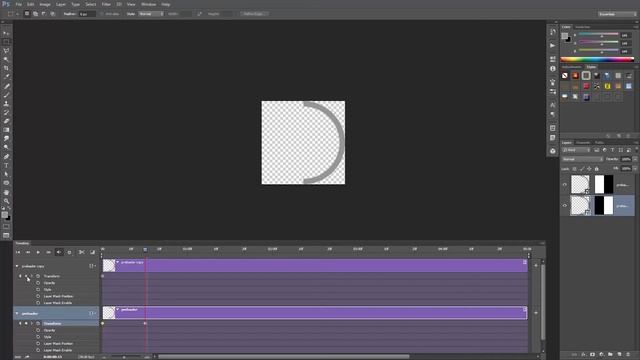Image resolution: width=640 pixels, height=360 pixels.
Task: Apply the red style swatch in Styles panel
Action: tap(586, 86)
